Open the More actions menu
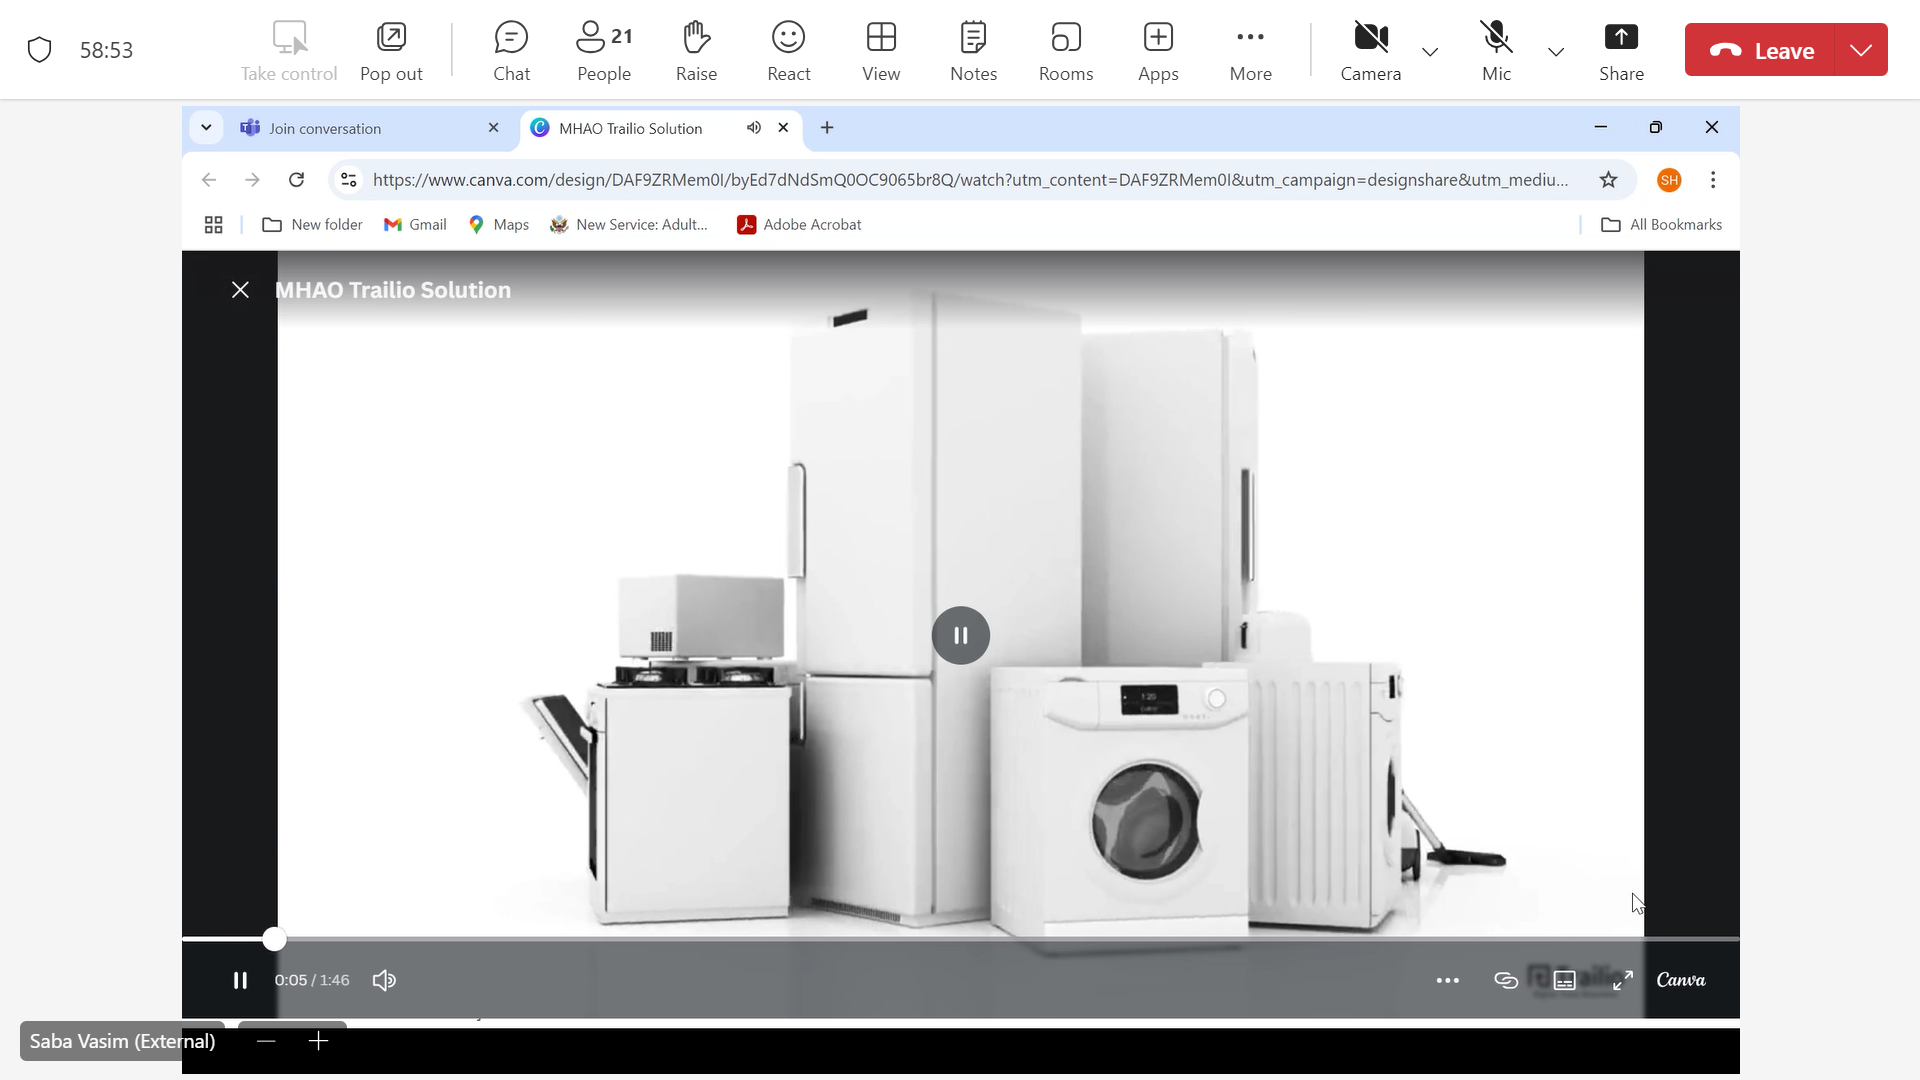 (1250, 50)
